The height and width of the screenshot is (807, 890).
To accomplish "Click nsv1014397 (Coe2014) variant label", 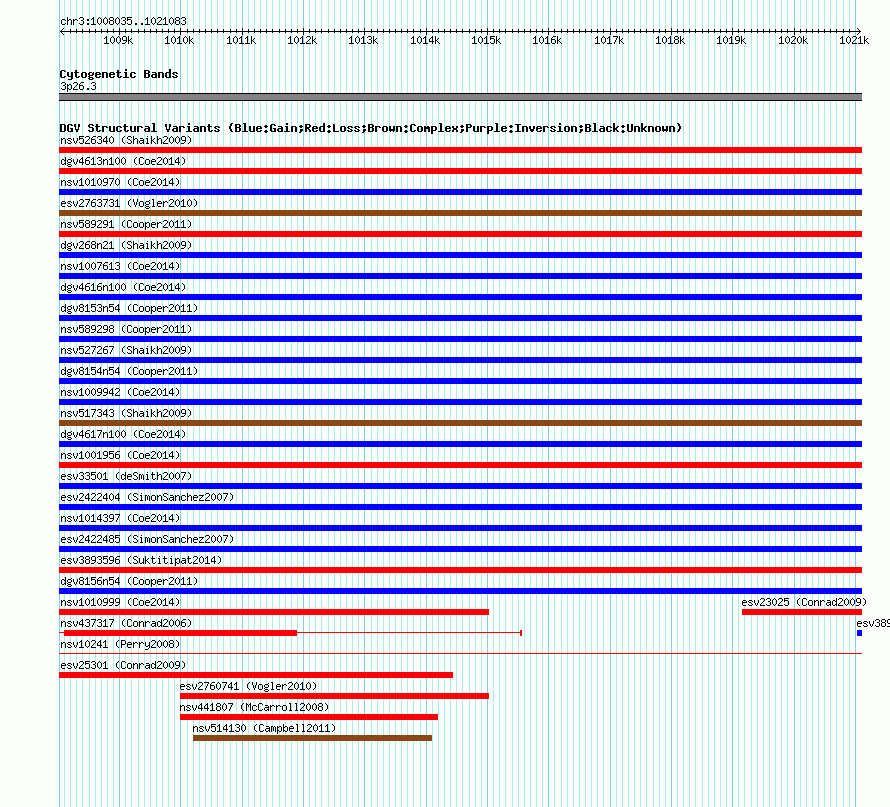I will (x=120, y=518).
